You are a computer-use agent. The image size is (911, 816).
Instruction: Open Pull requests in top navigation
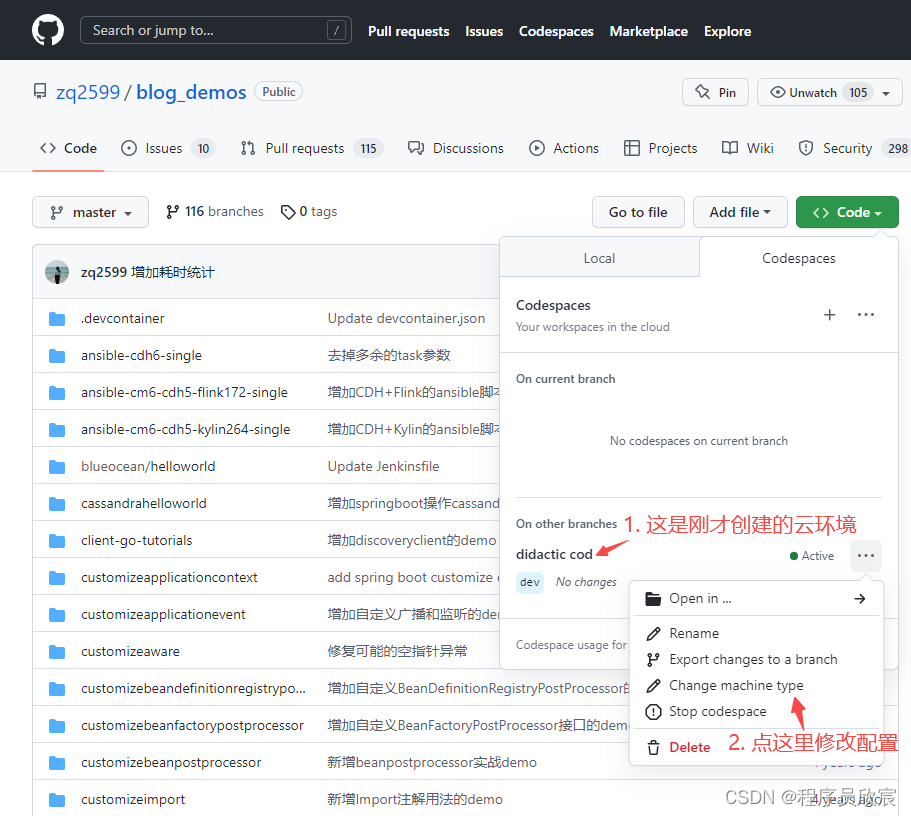(x=408, y=31)
